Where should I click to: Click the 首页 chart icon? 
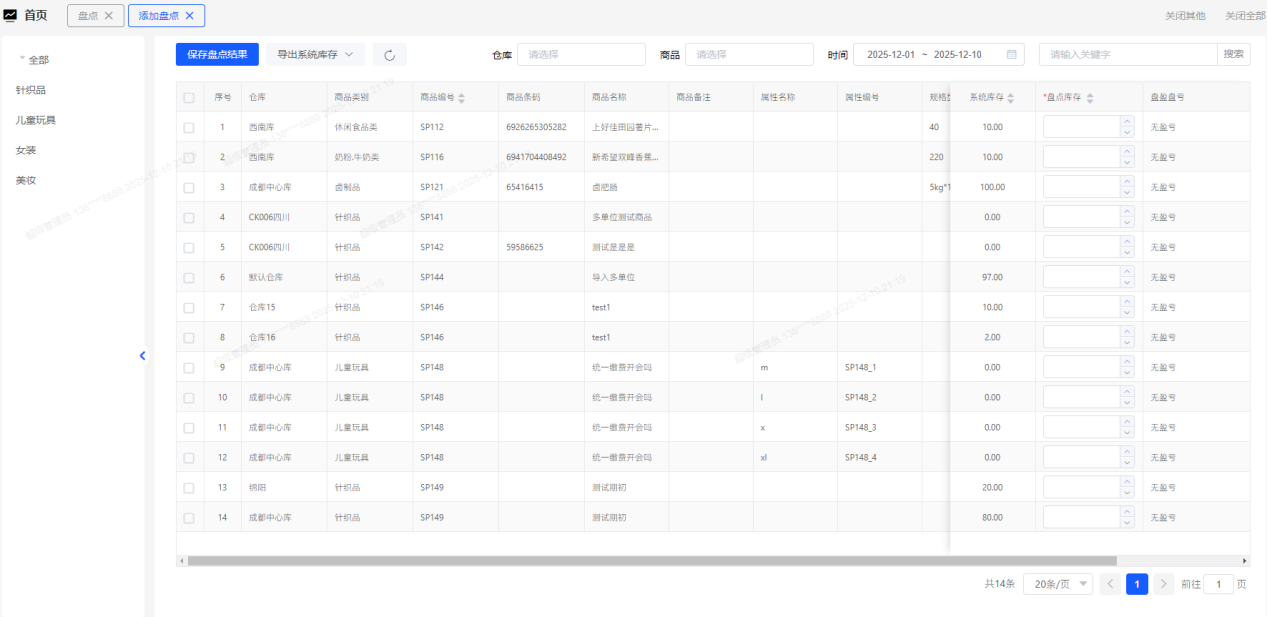pyautogui.click(x=11, y=15)
